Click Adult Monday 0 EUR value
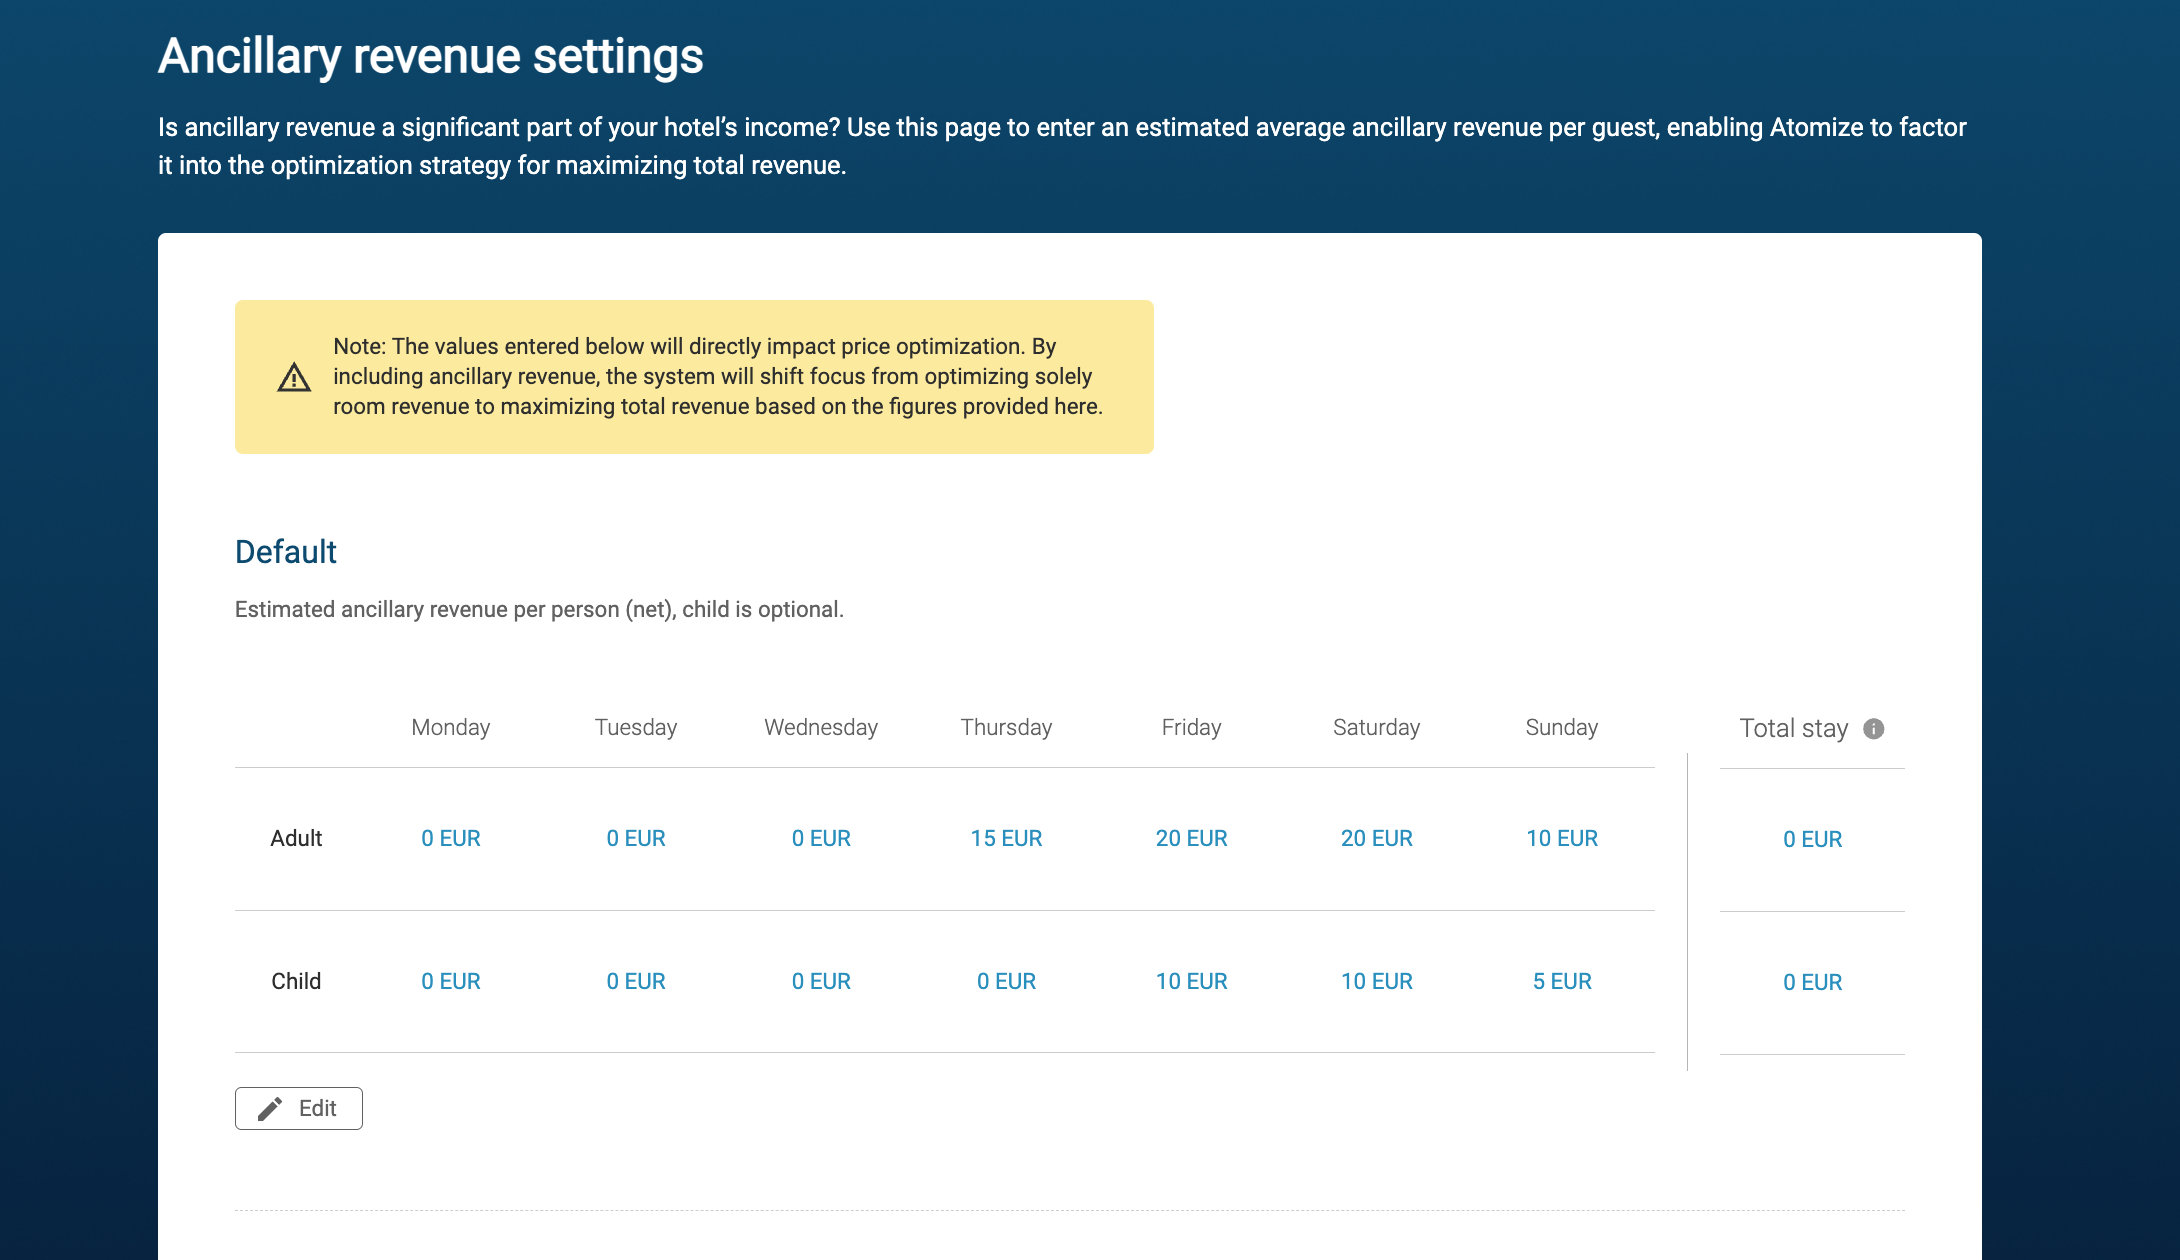This screenshot has width=2180, height=1260. 450,838
